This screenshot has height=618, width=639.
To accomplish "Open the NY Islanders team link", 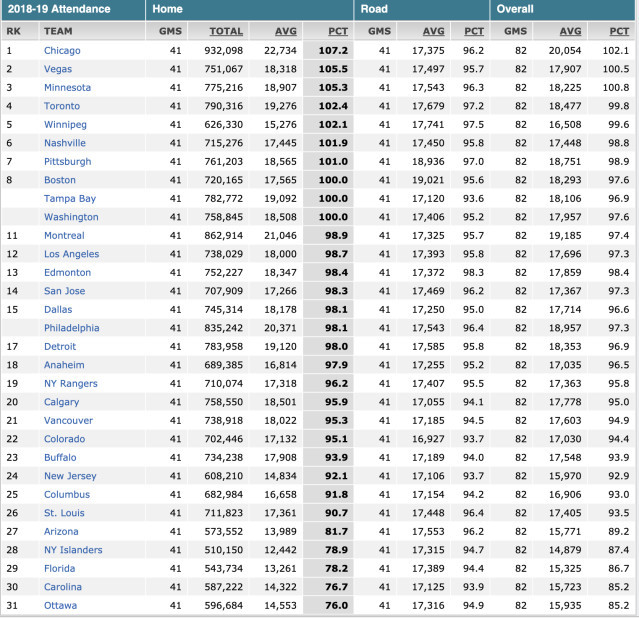I will tap(73, 550).
